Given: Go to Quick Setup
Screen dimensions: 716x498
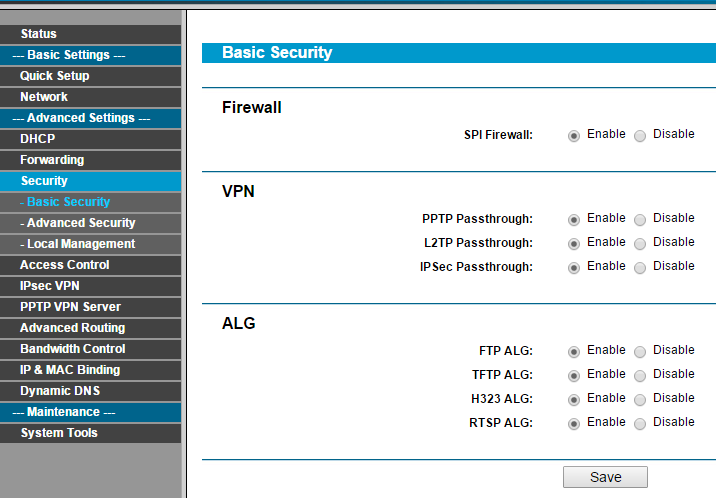Looking at the screenshot, I should pyautogui.click(x=55, y=76).
